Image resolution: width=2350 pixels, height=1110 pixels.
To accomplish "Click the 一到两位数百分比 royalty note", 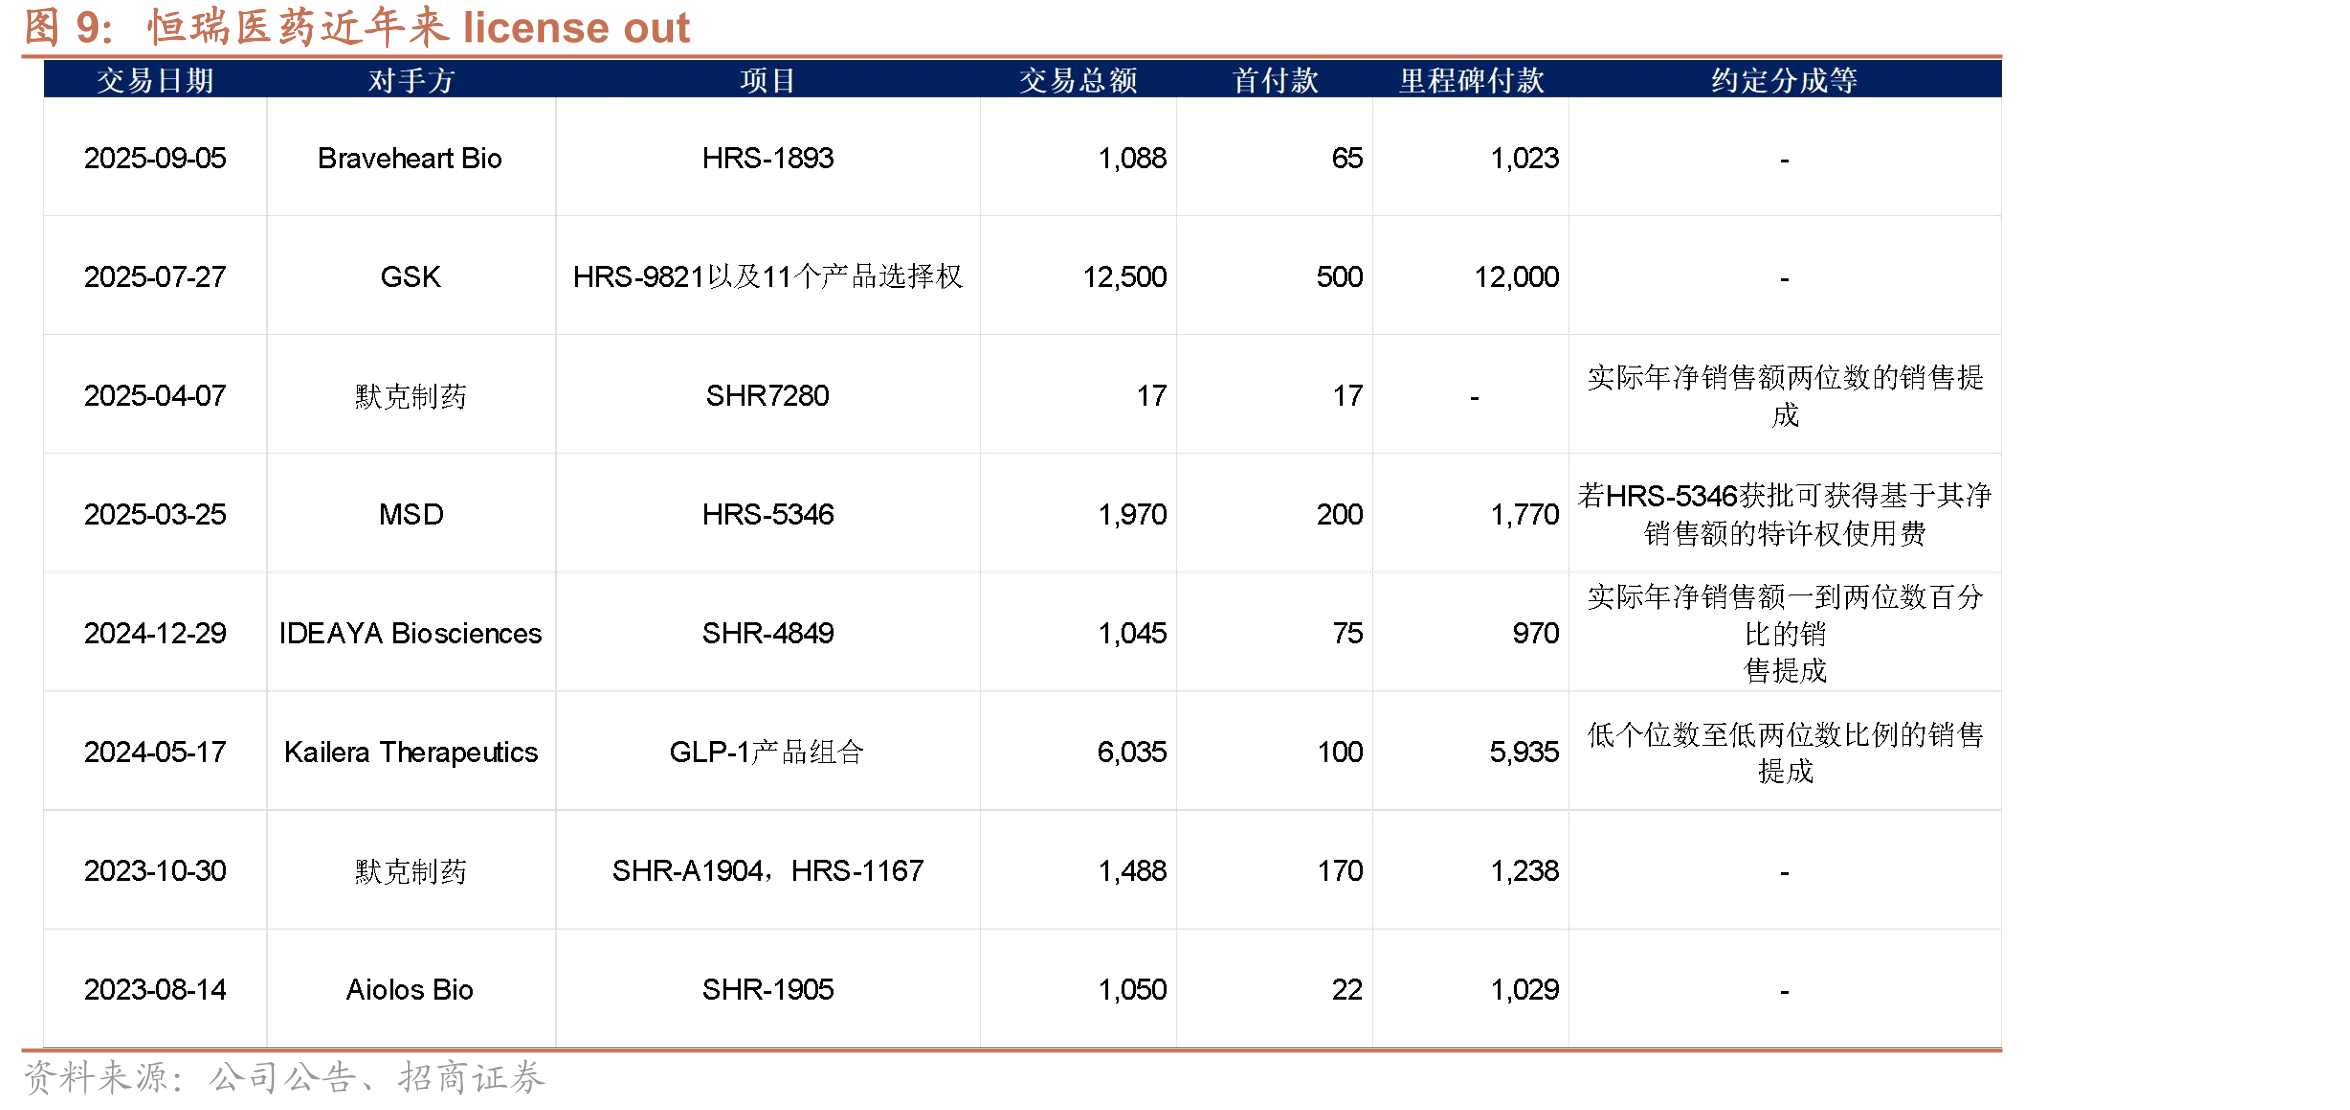I will point(1785,634).
